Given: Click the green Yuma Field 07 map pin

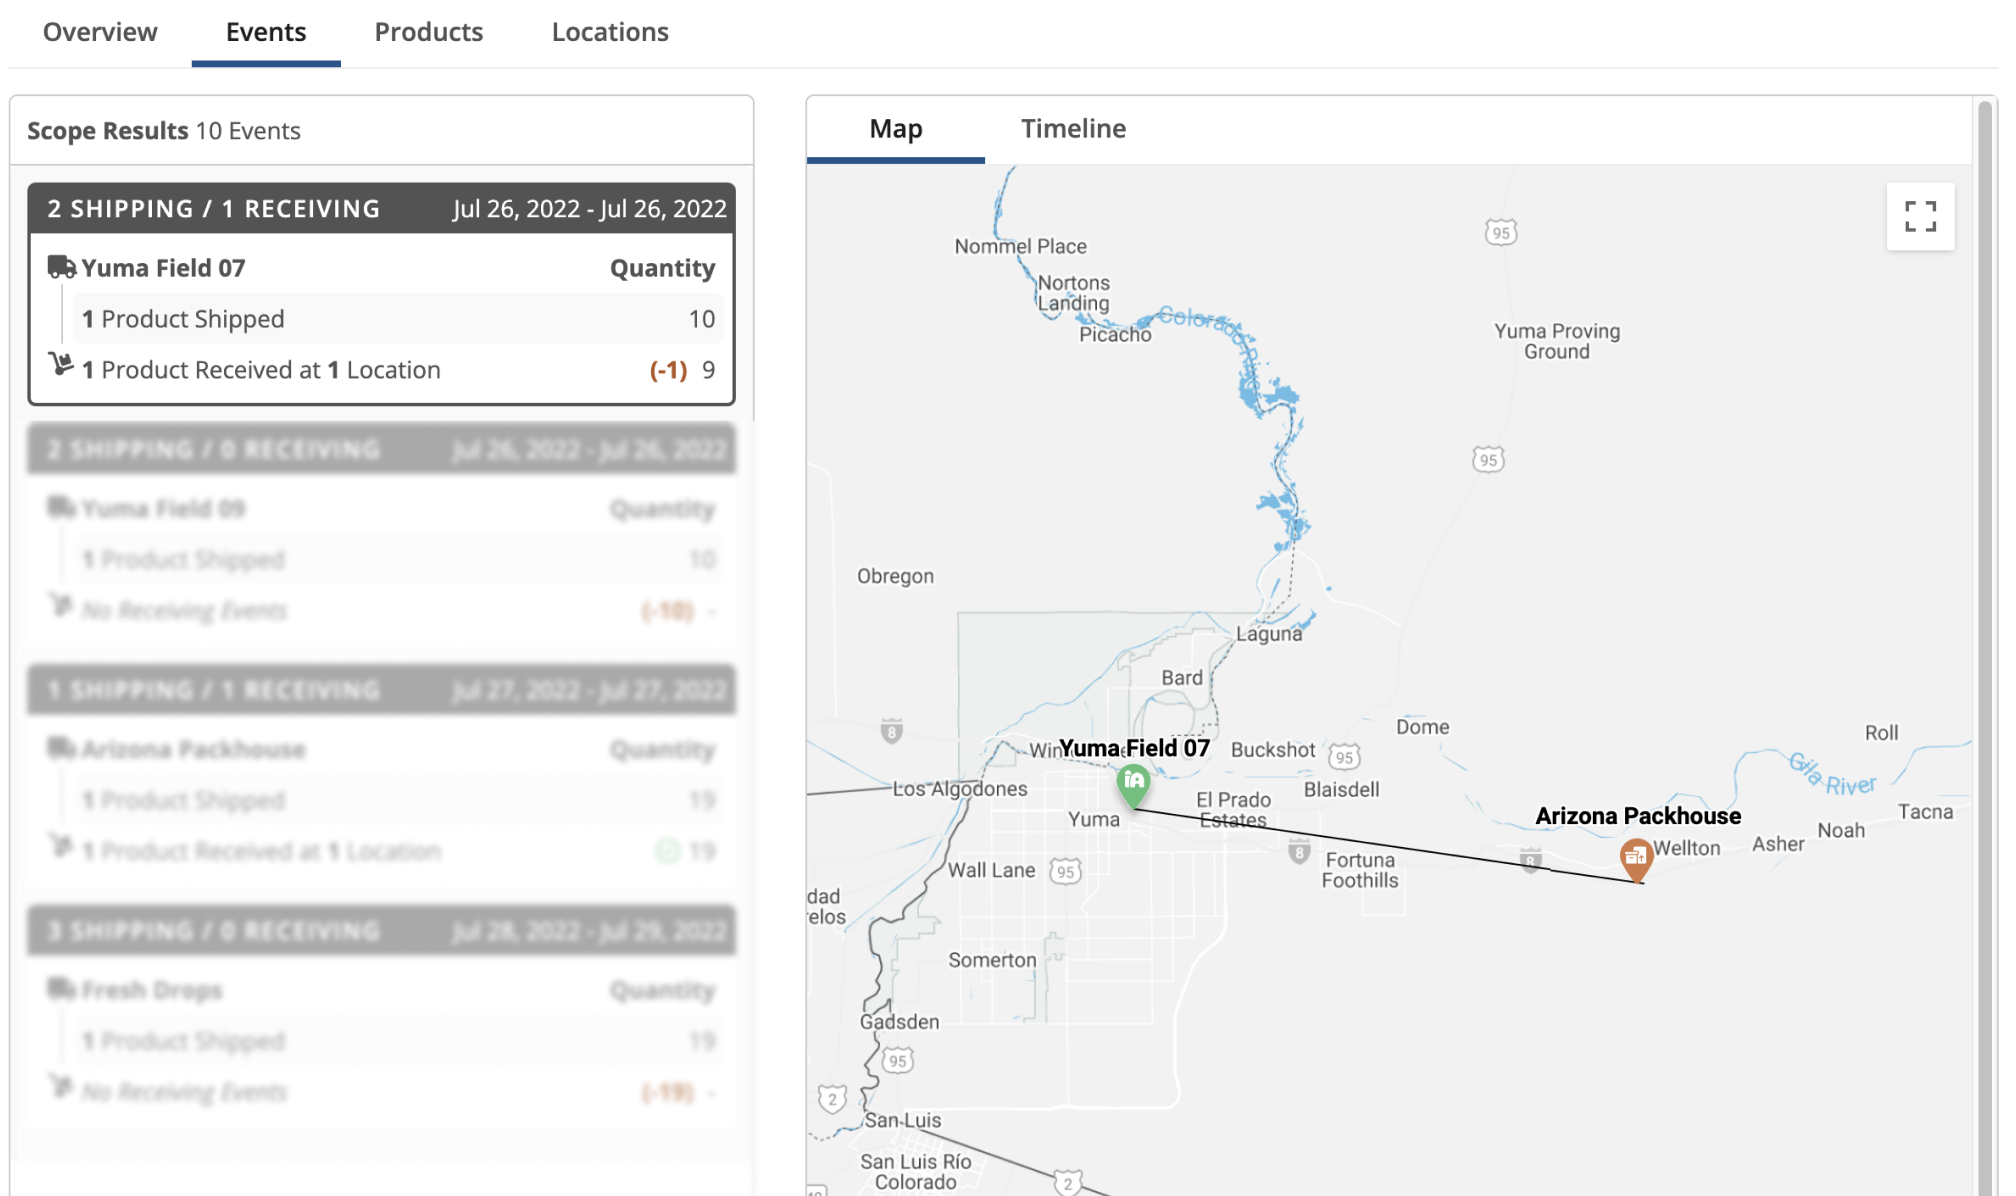Looking at the screenshot, I should pyautogui.click(x=1132, y=783).
